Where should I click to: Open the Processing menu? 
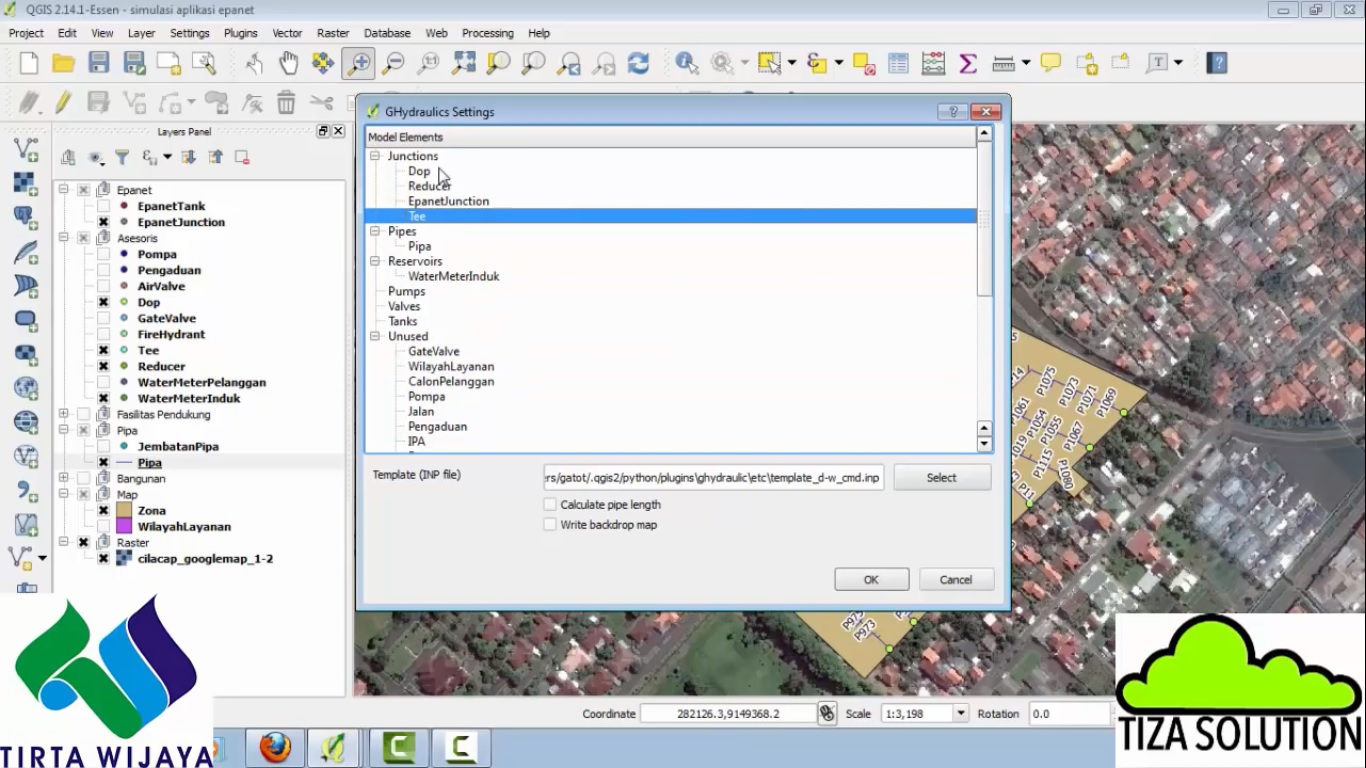click(x=487, y=33)
